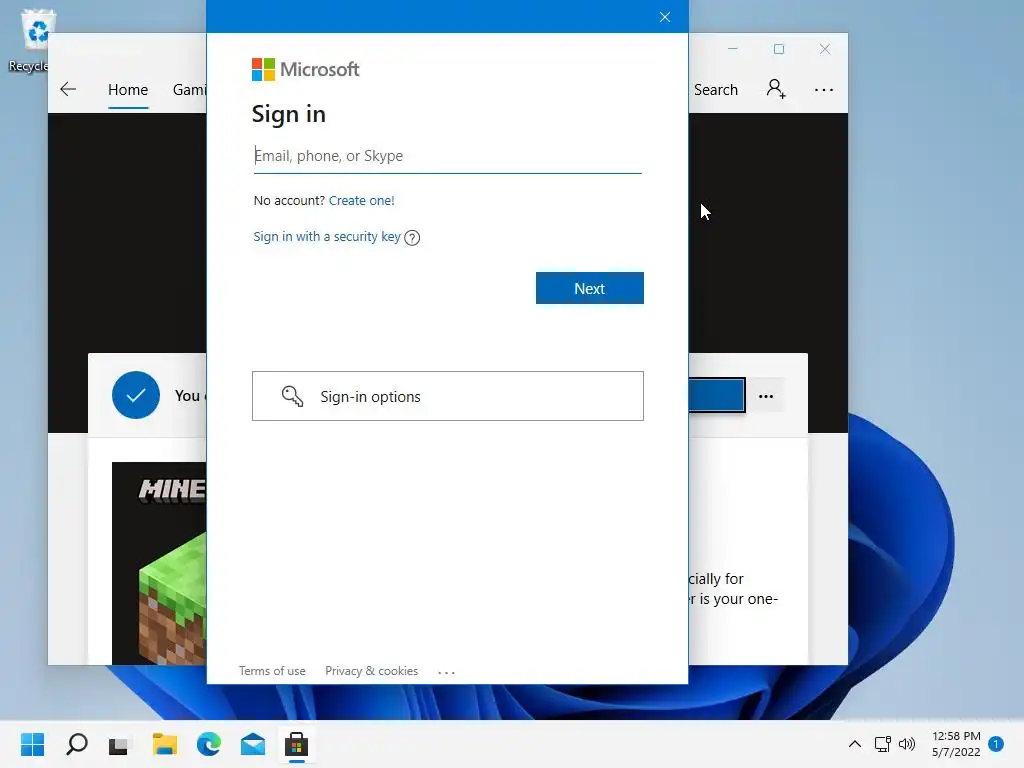
Task: Open the Minecraft thumbnail in Store
Action: tap(159, 563)
